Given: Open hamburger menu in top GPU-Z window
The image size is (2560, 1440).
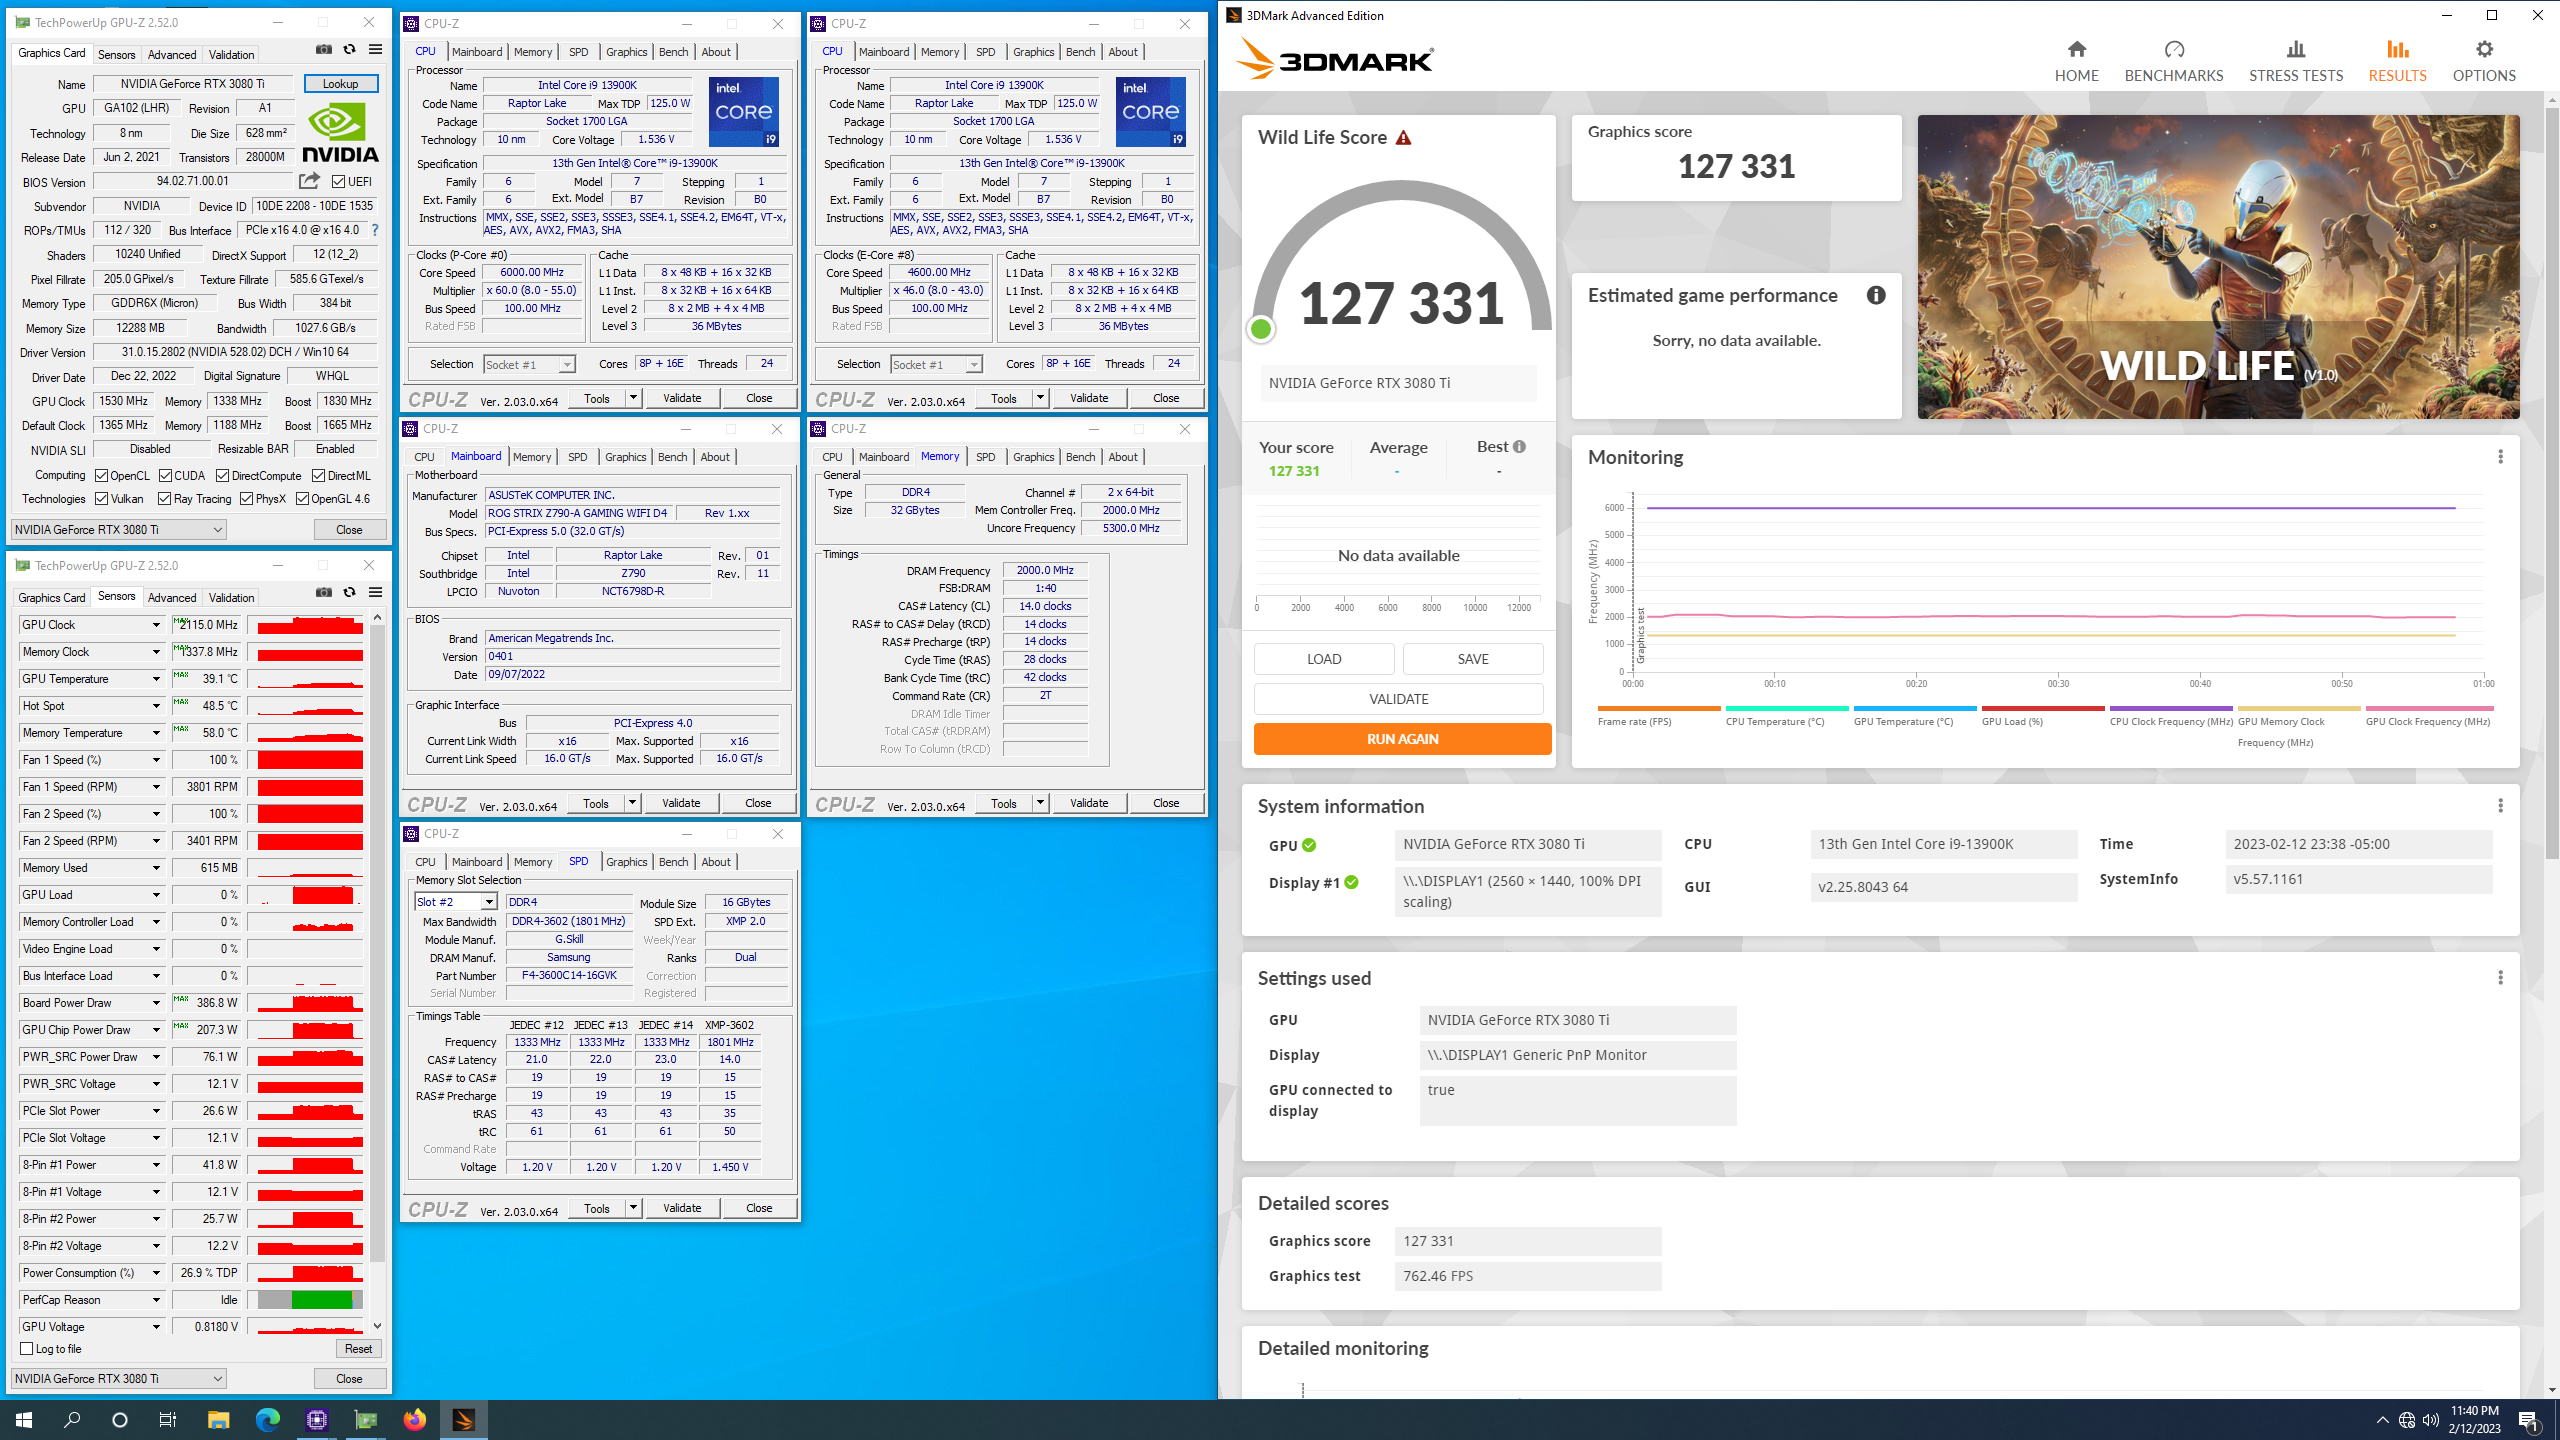Looking at the screenshot, I should tap(375, 49).
